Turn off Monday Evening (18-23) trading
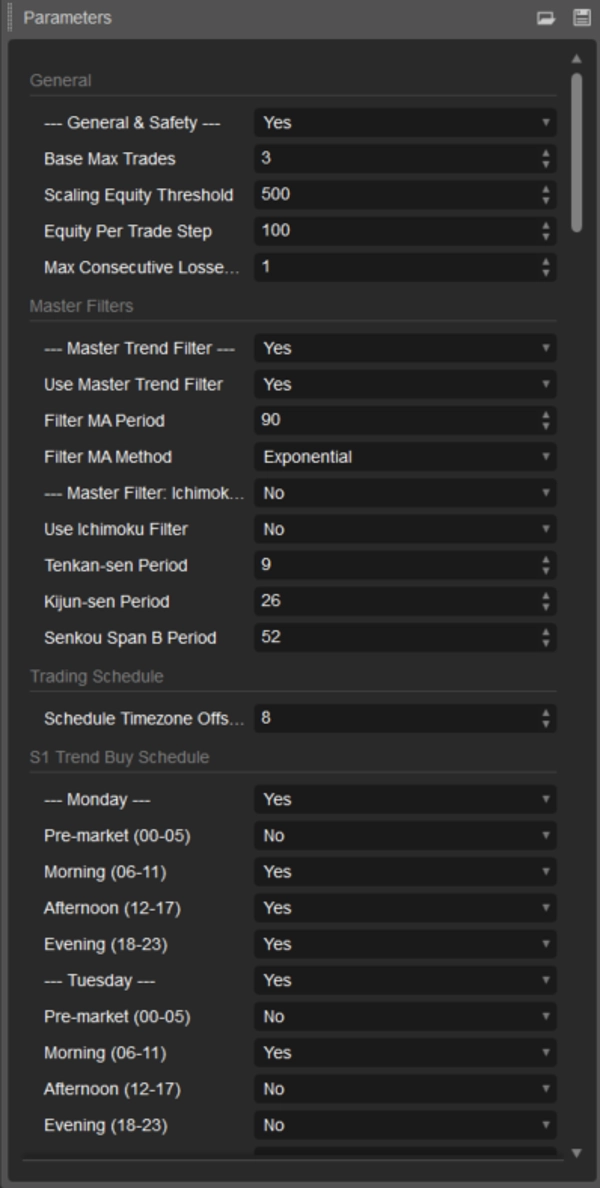 coord(404,943)
